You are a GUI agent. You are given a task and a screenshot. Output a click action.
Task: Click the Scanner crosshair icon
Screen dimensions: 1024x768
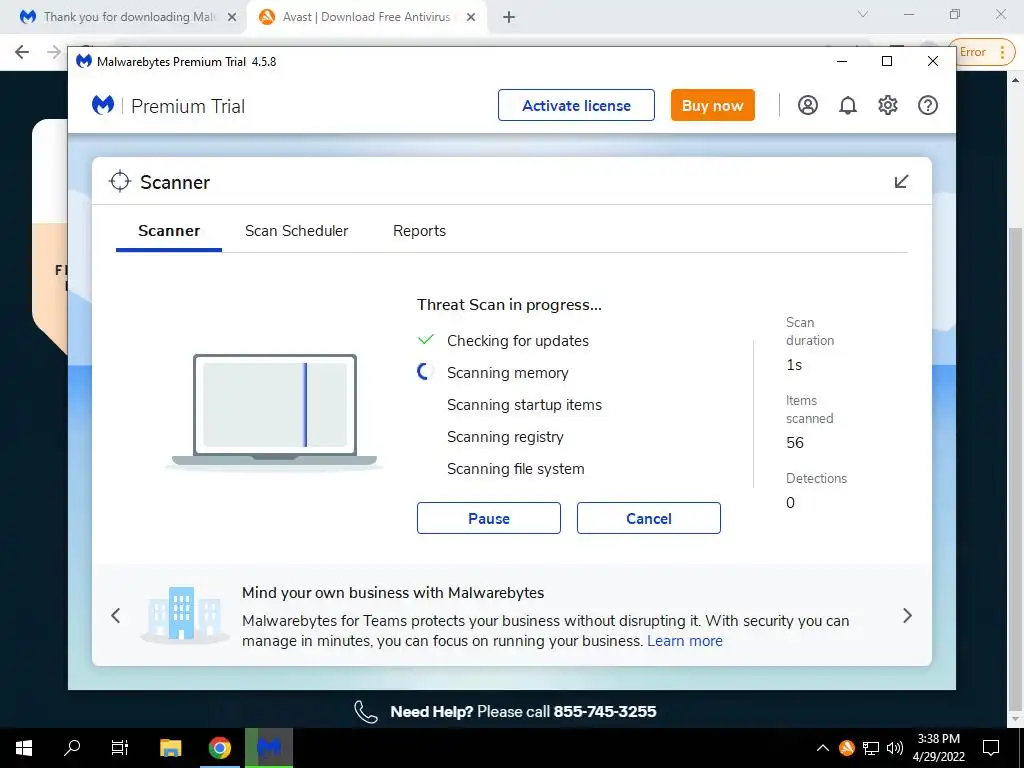tap(120, 182)
